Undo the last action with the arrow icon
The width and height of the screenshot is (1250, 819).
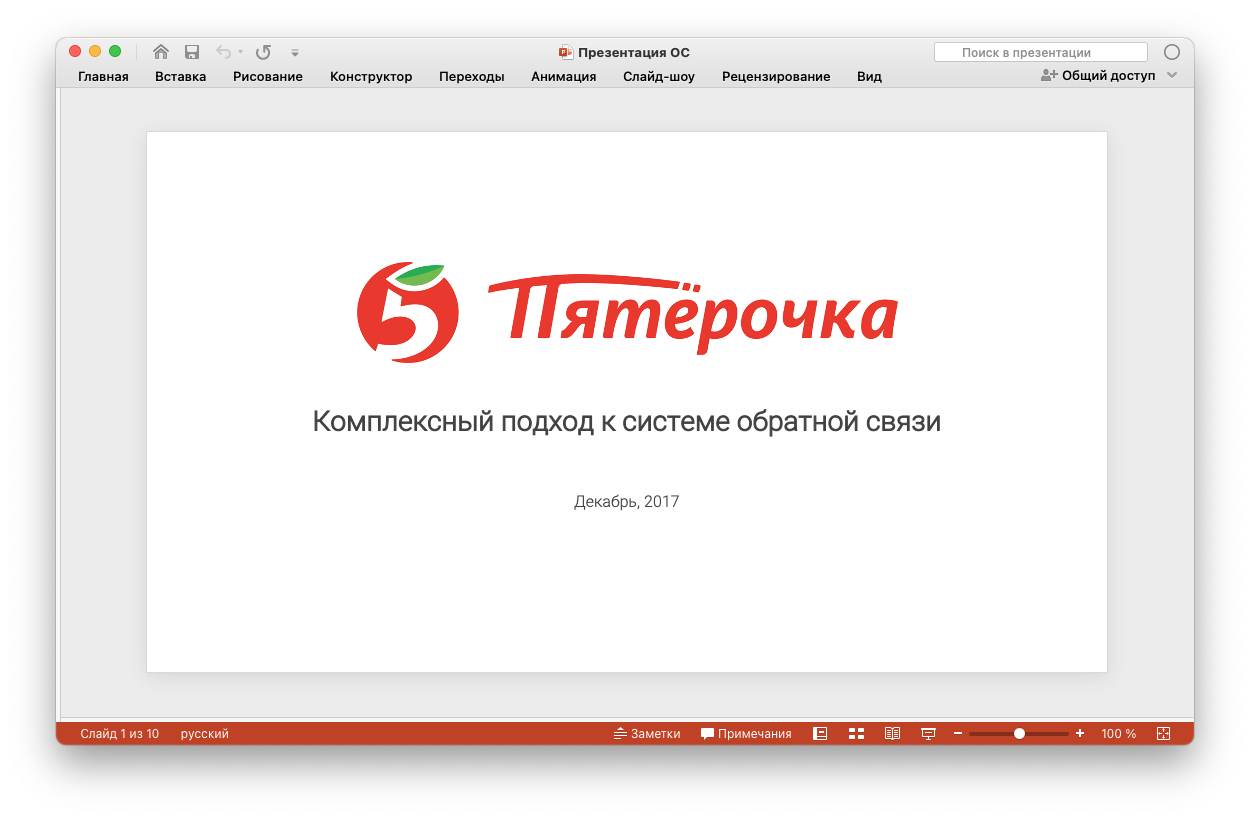pyautogui.click(x=224, y=52)
